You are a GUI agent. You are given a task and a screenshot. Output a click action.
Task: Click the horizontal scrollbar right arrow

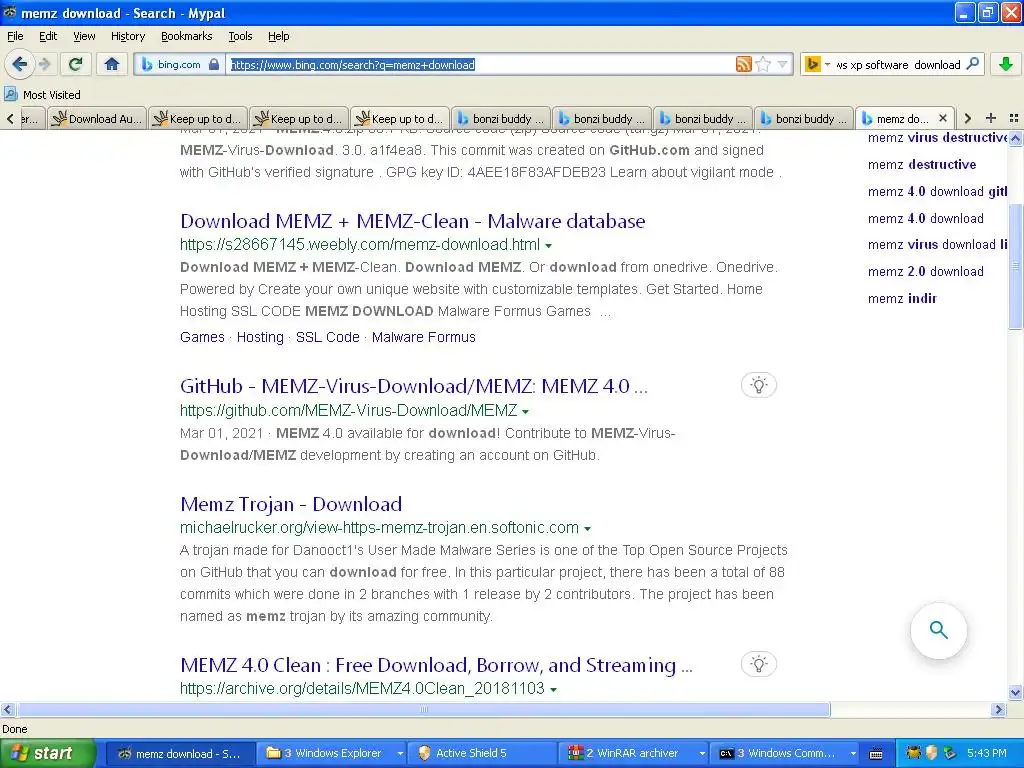(998, 709)
